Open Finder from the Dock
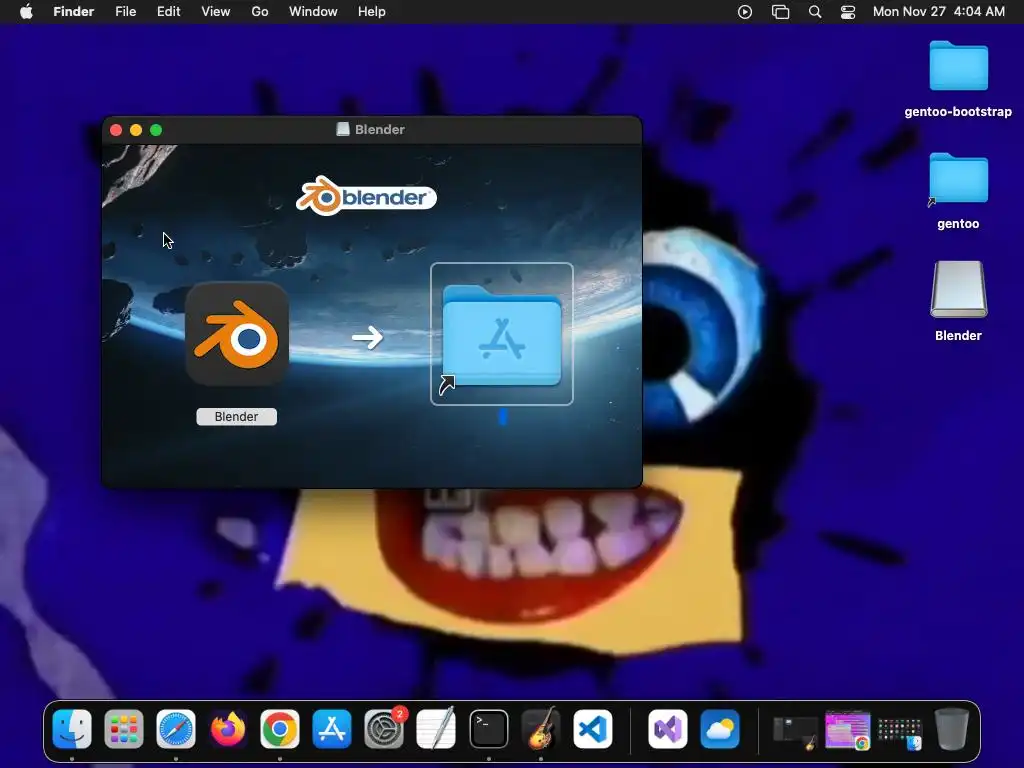The height and width of the screenshot is (768, 1024). (x=72, y=729)
